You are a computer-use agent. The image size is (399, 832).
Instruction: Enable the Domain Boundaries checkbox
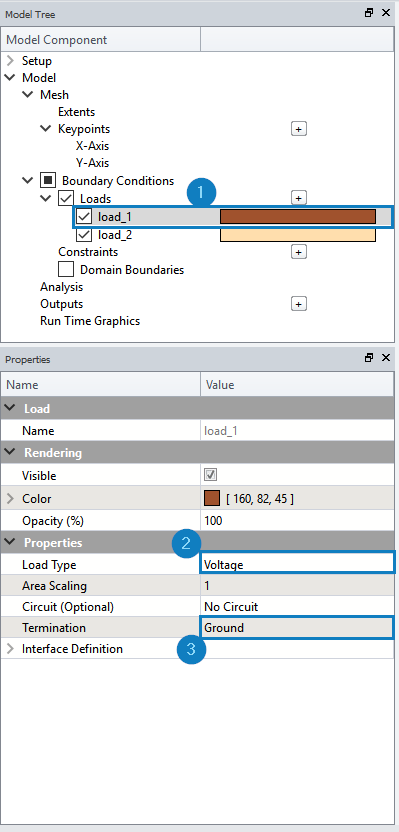pyautogui.click(x=66, y=270)
